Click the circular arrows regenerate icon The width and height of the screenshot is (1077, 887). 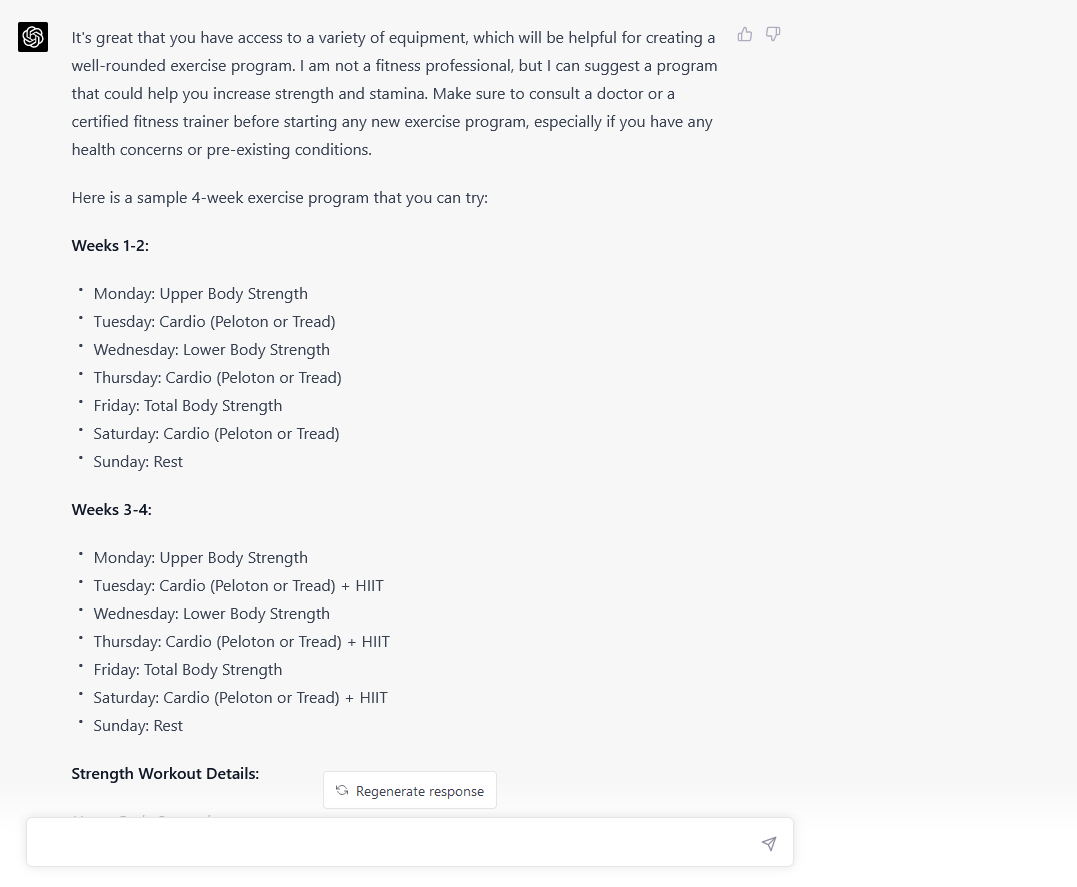pyautogui.click(x=342, y=791)
